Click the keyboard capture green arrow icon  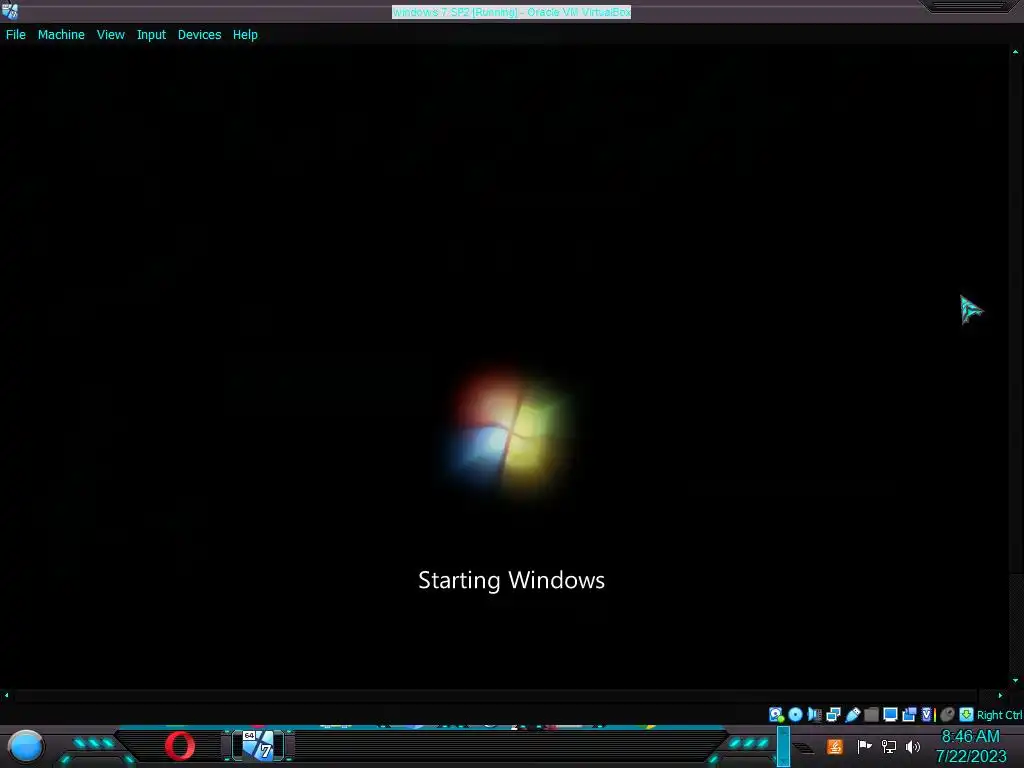click(967, 714)
